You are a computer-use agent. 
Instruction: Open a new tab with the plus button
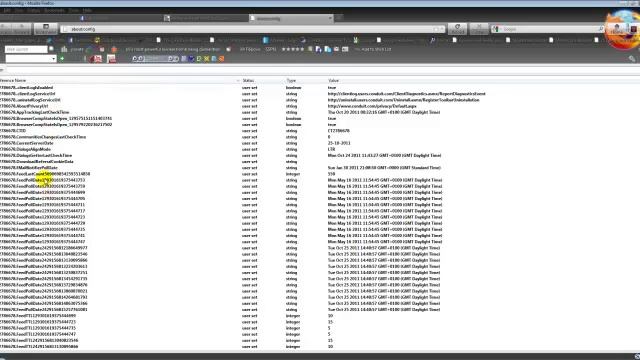[x=339, y=18]
